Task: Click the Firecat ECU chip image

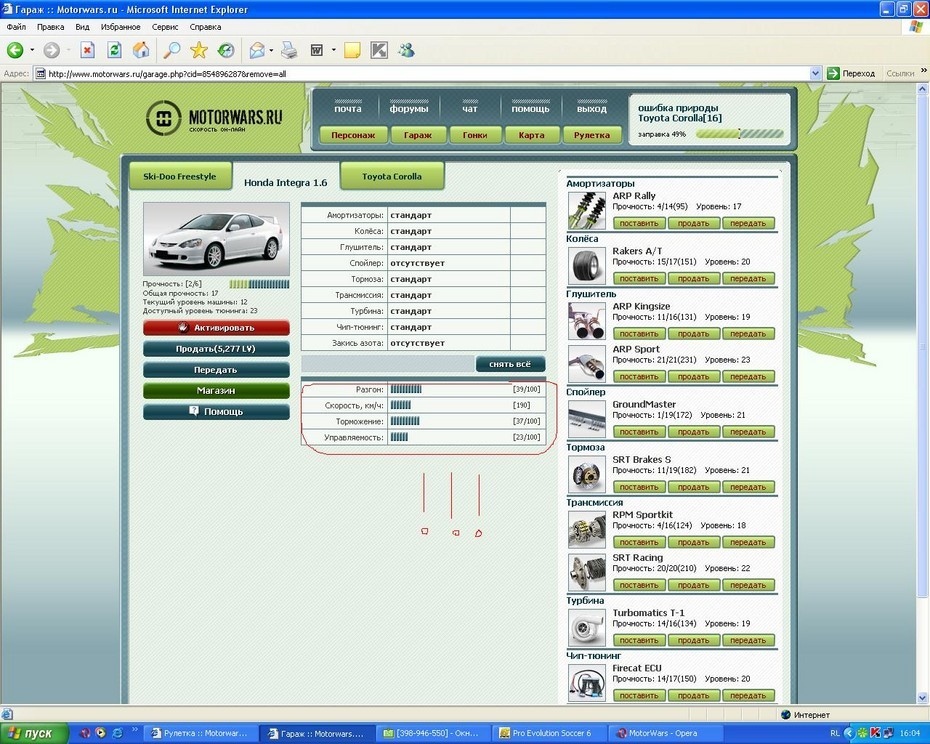Action: [587, 682]
